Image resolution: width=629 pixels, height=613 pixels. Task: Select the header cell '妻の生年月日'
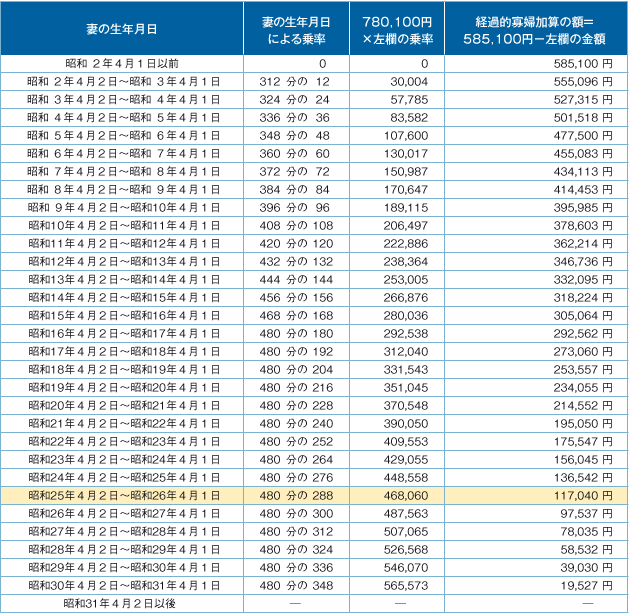pyautogui.click(x=122, y=29)
